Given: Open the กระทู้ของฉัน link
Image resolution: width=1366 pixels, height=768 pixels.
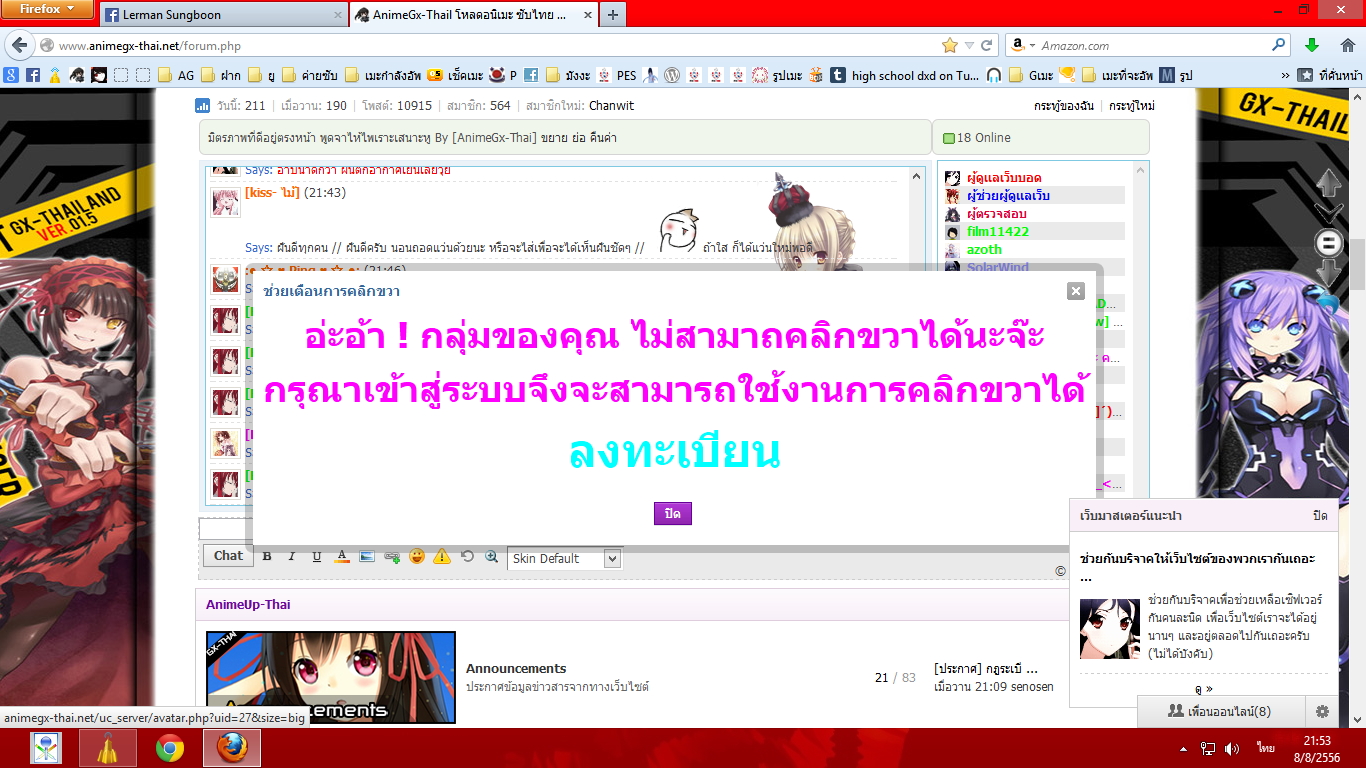Looking at the screenshot, I should (x=1063, y=106).
